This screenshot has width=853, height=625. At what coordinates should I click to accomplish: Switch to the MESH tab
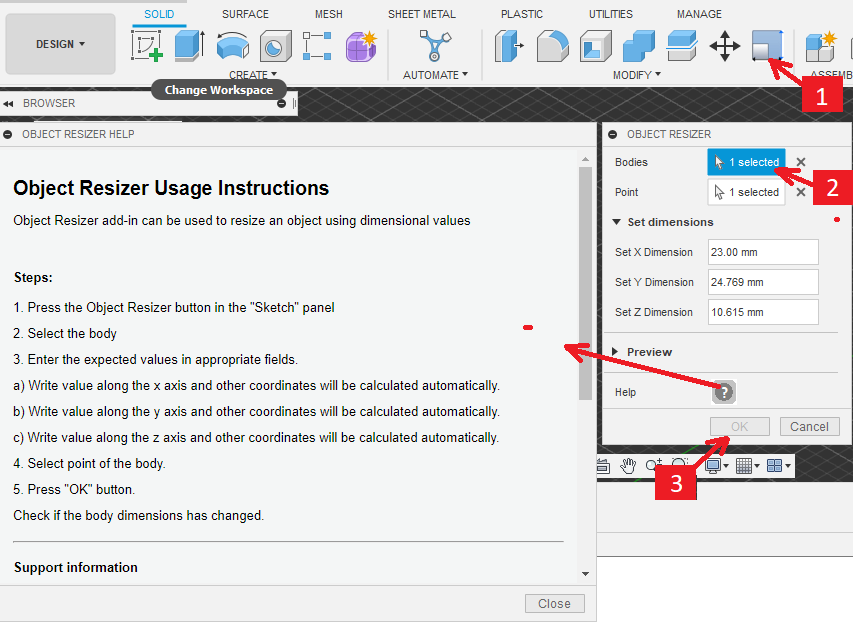[329, 14]
